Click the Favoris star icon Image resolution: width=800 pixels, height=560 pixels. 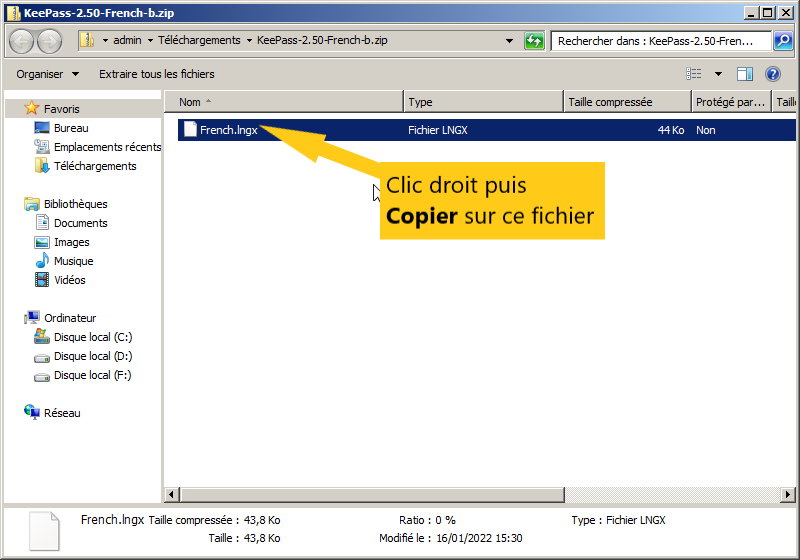click(x=32, y=108)
